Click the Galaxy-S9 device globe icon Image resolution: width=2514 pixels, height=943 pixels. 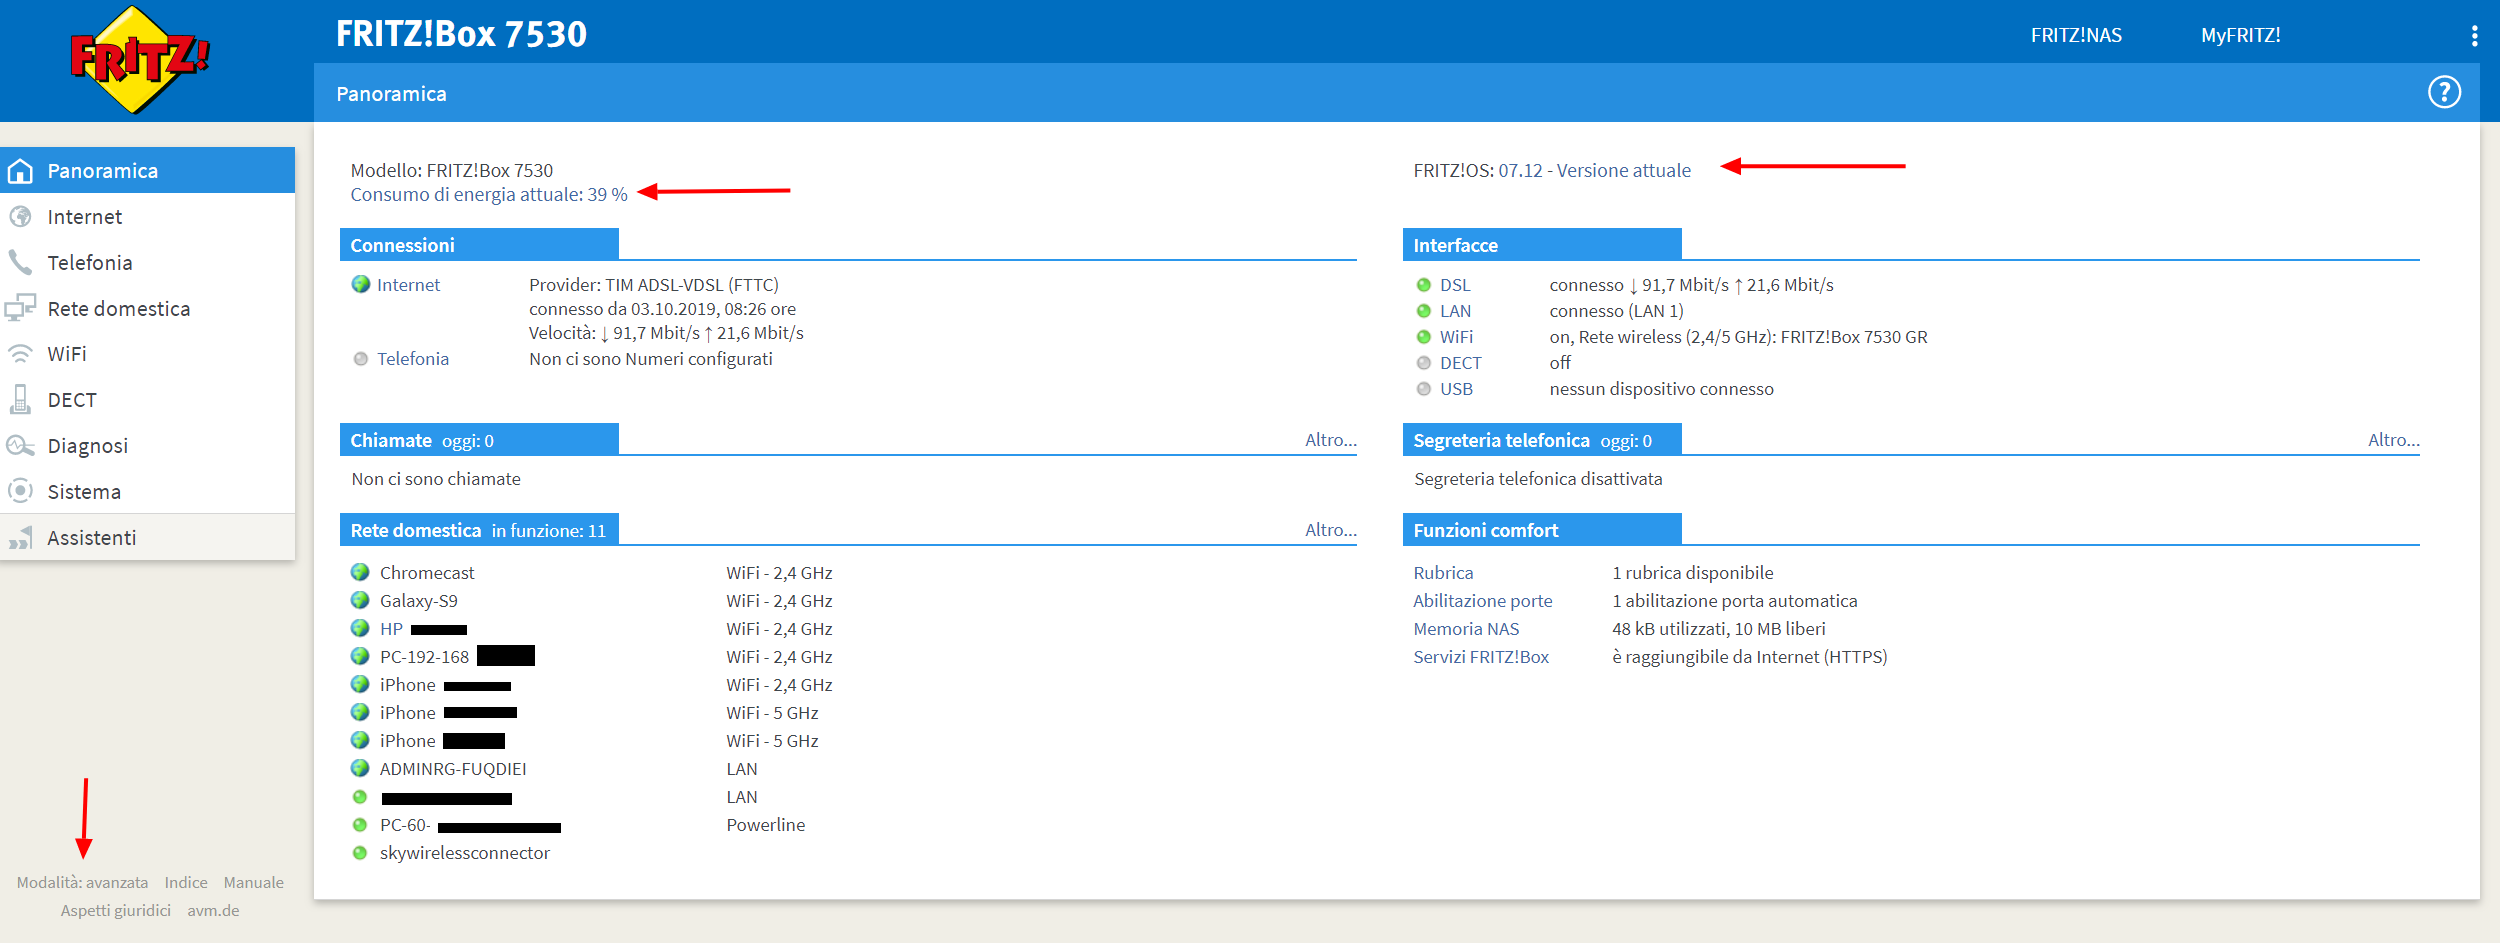point(360,601)
